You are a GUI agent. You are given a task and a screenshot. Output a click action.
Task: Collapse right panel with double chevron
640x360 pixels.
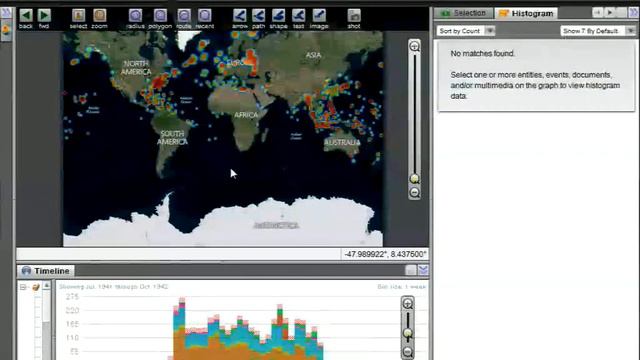click(x=634, y=13)
